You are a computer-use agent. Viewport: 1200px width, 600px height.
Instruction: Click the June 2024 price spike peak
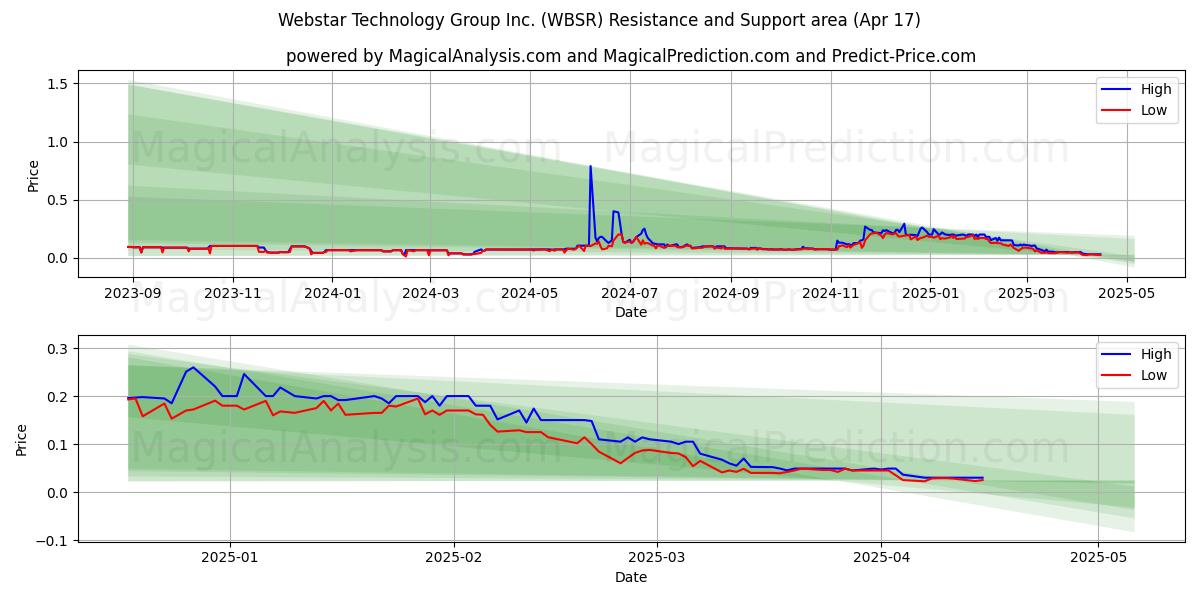590,167
